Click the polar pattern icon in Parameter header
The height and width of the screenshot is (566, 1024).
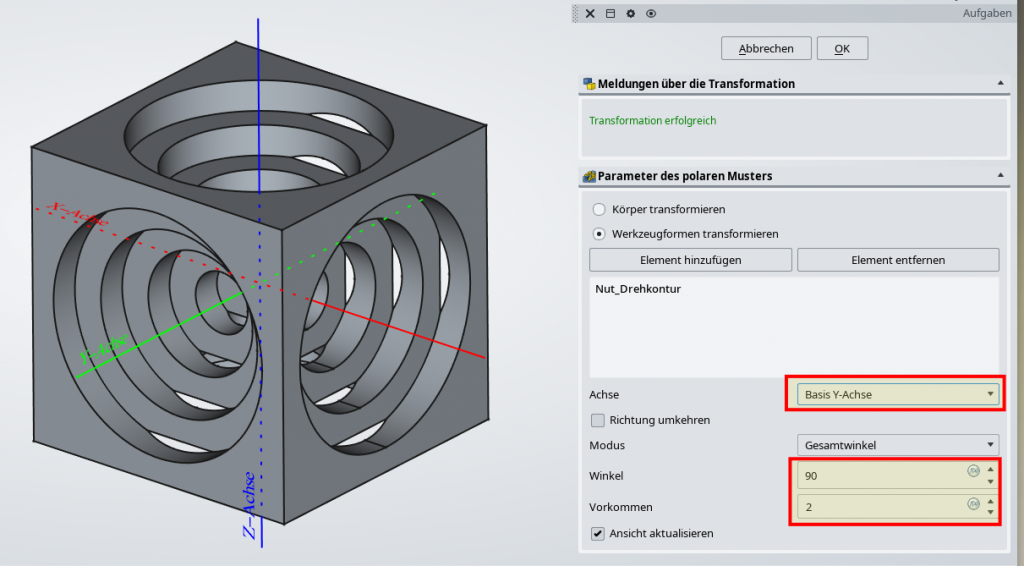(x=589, y=176)
